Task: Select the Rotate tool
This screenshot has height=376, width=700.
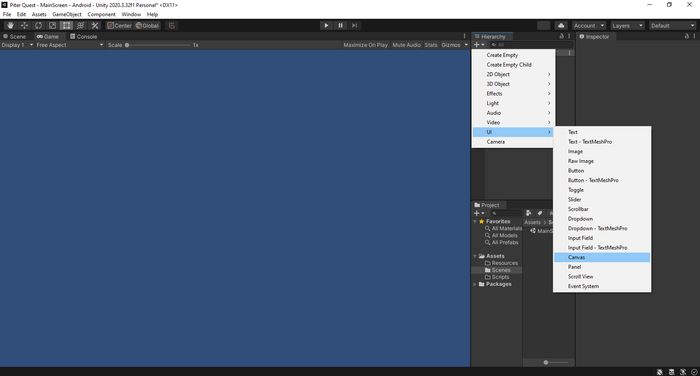Action: pyautogui.click(x=38, y=25)
